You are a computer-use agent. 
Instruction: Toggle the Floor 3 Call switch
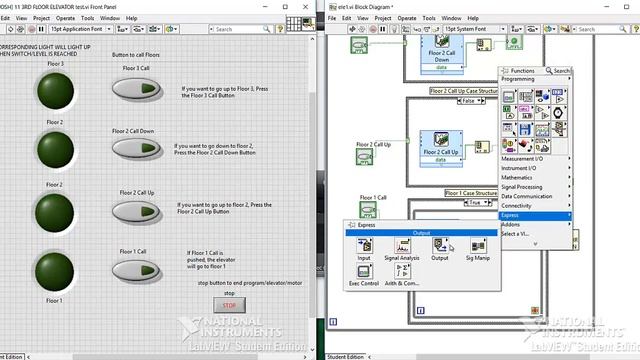pos(136,89)
